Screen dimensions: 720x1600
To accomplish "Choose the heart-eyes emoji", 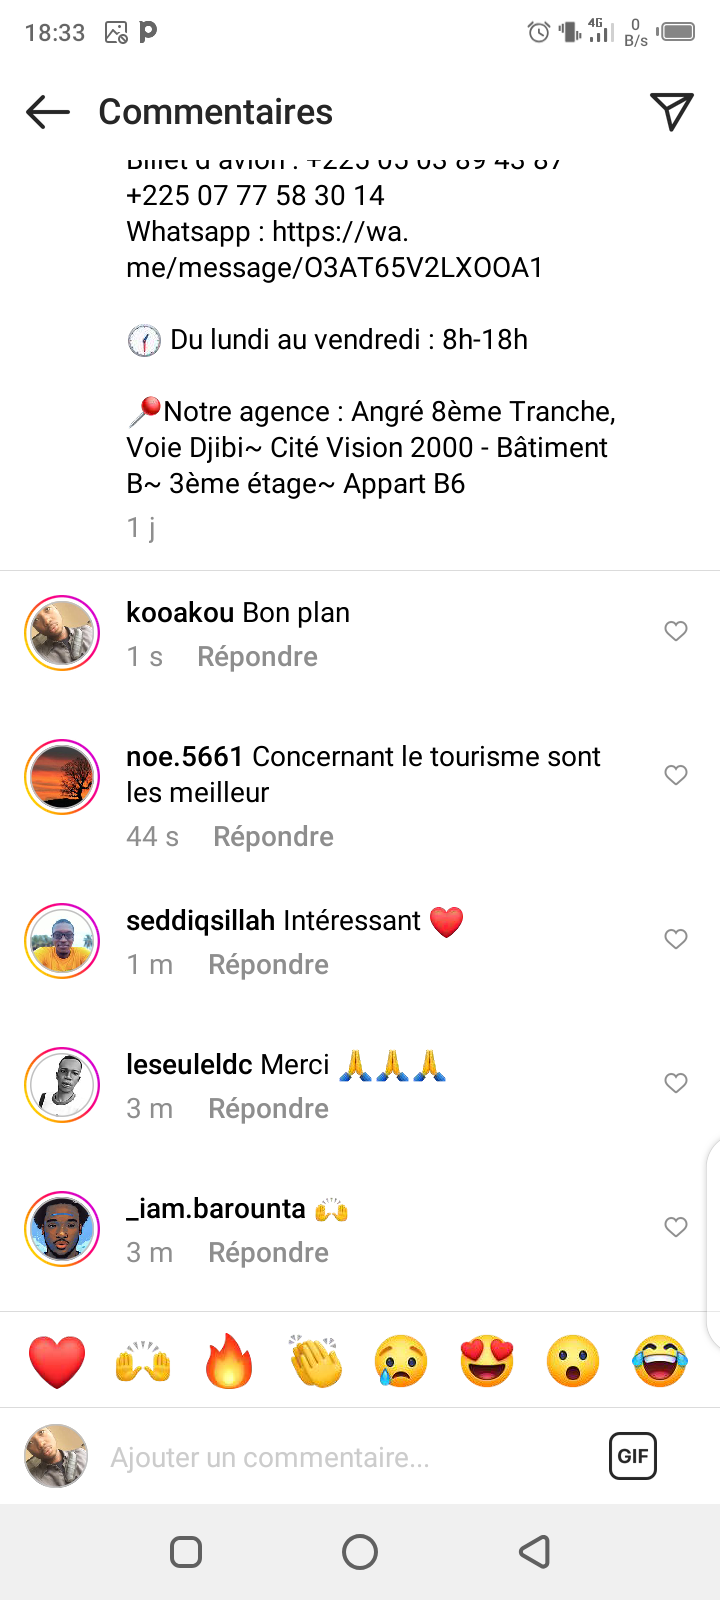I will (x=487, y=1361).
